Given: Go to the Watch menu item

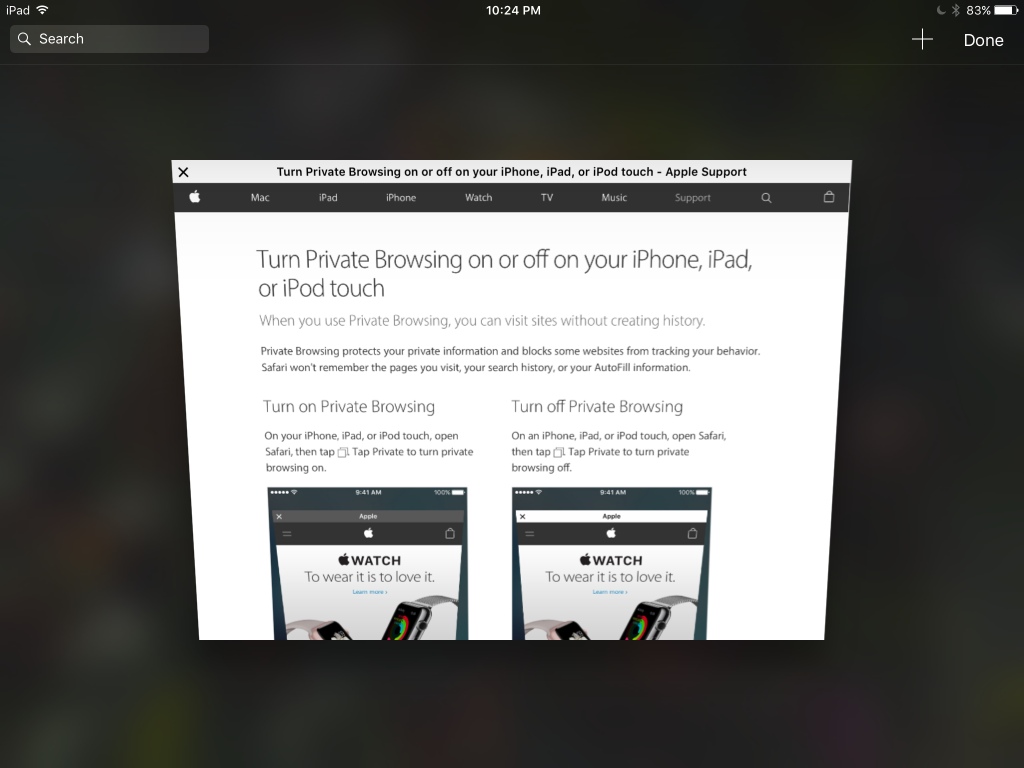Looking at the screenshot, I should (x=479, y=198).
